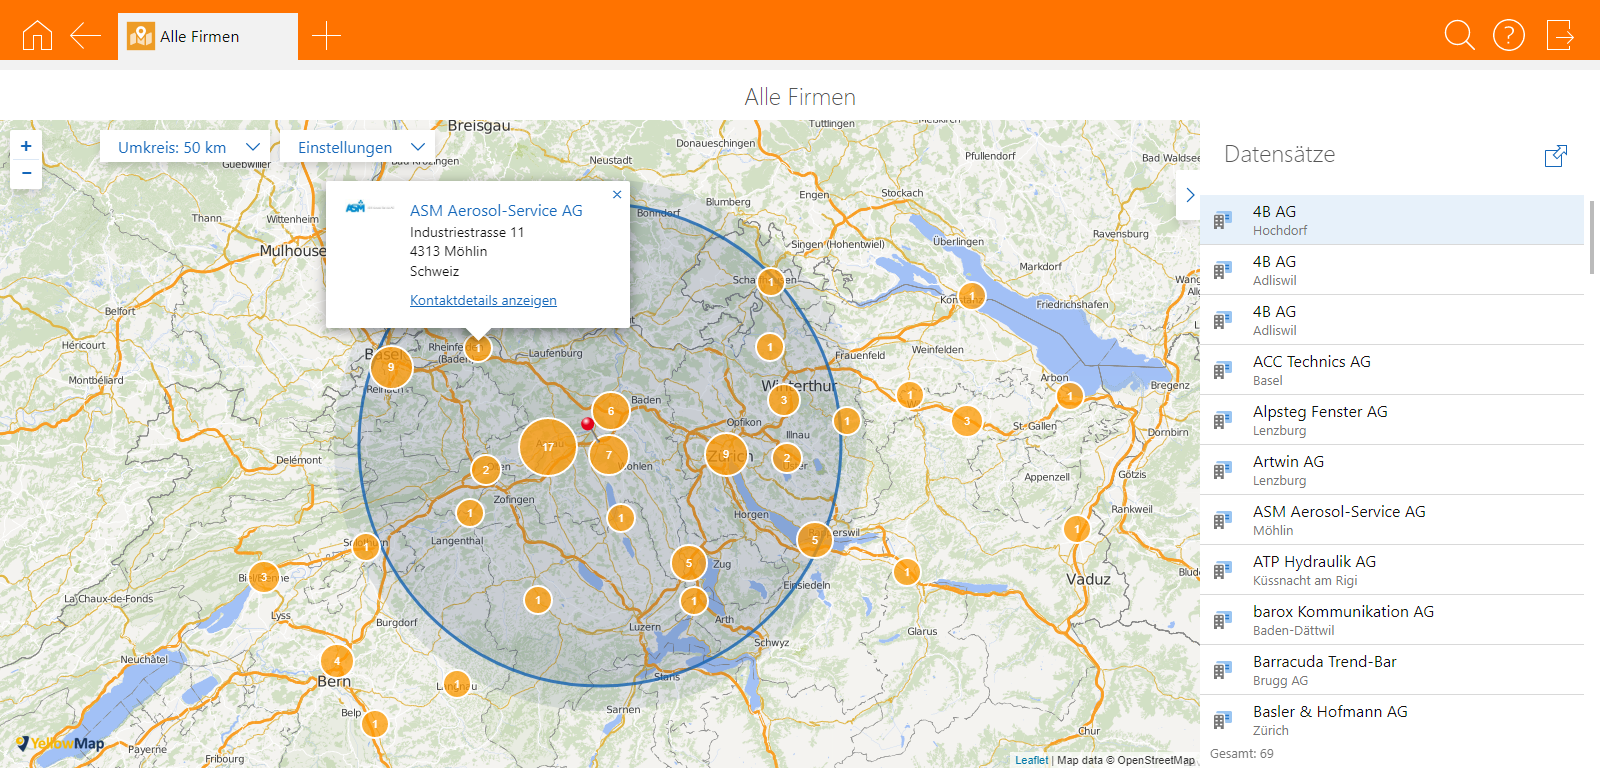The height and width of the screenshot is (768, 1600).
Task: Click the cluster marker 2 near Zofingen
Action: 486,470
